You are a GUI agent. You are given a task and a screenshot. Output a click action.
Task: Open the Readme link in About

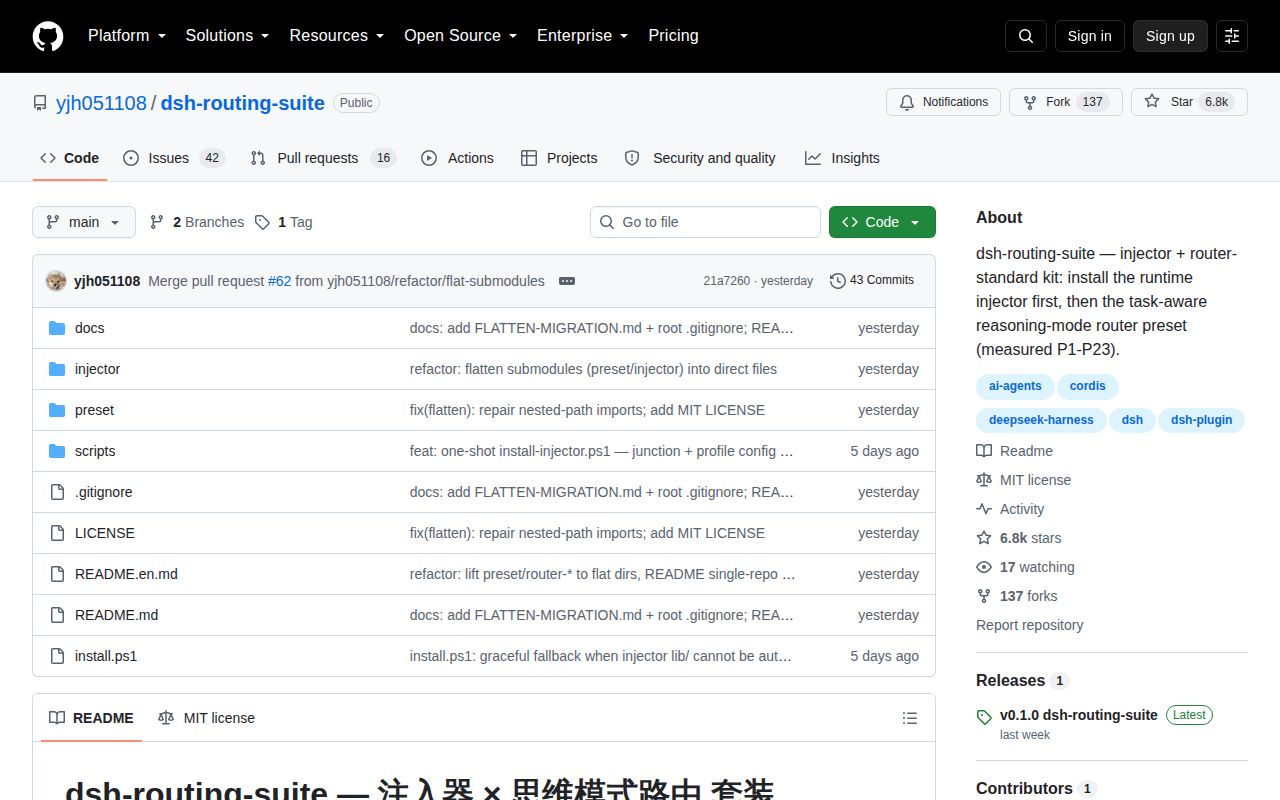coord(1015,451)
